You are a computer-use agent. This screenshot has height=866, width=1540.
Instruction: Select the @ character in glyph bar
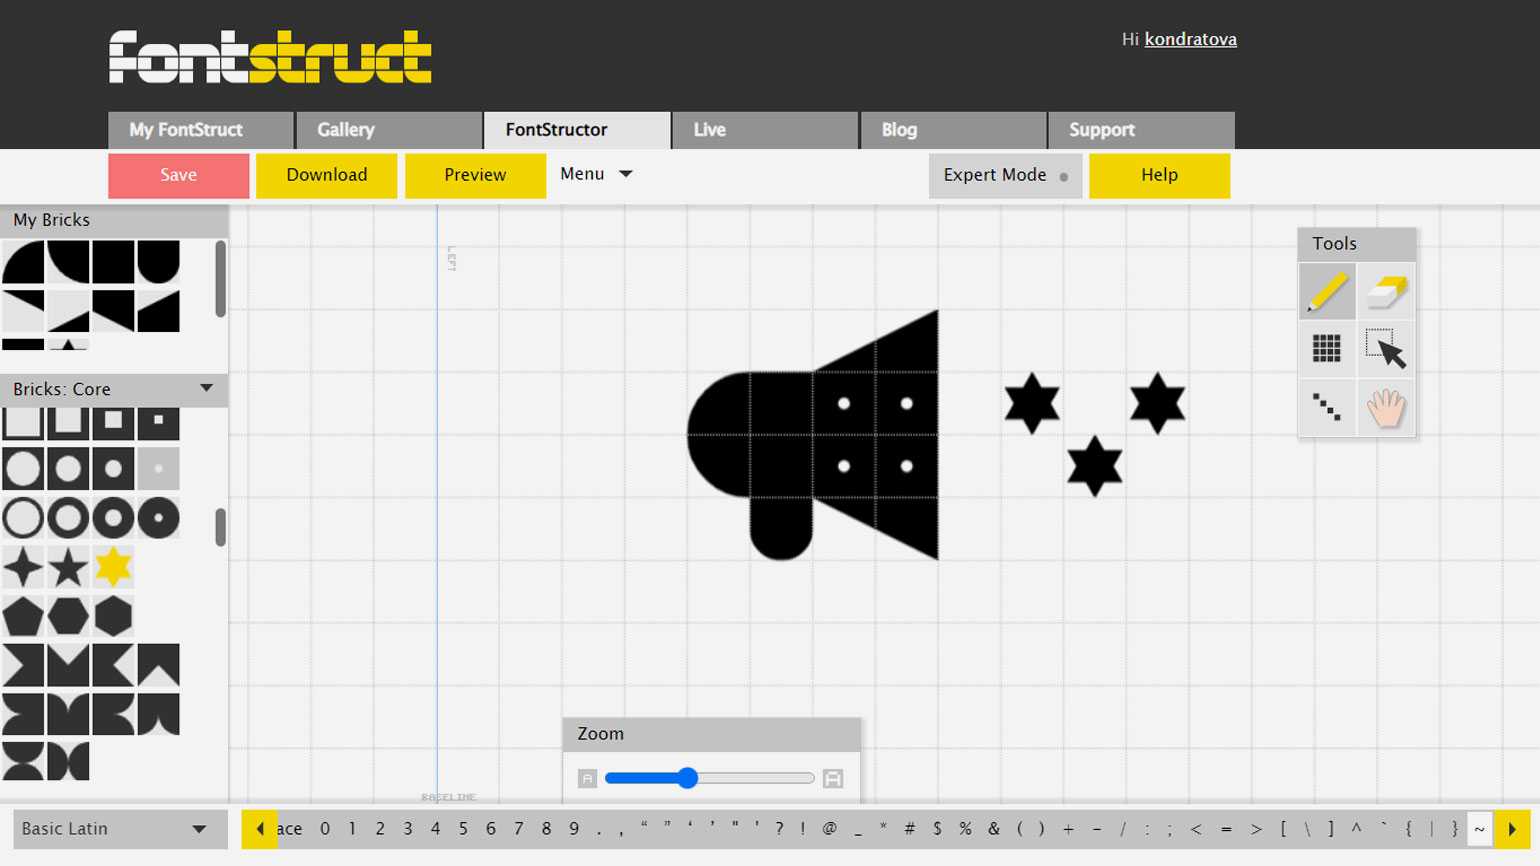click(x=829, y=829)
